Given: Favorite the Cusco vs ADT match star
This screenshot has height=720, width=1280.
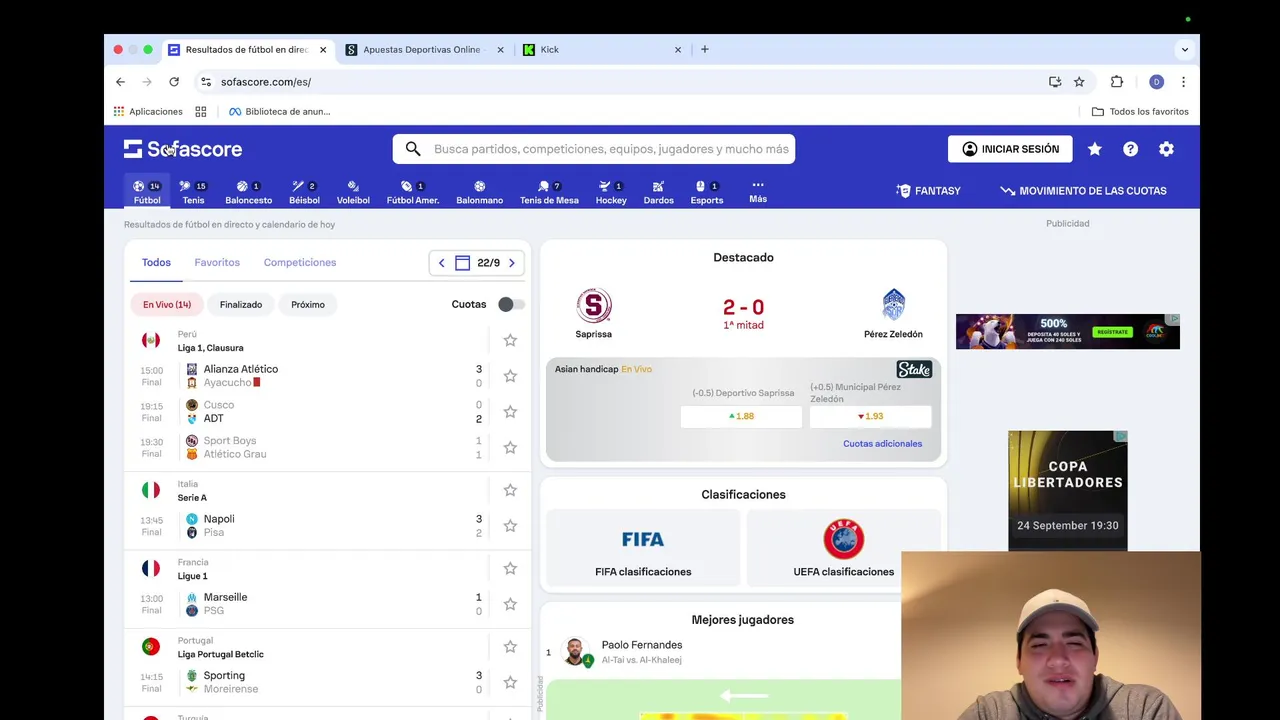Looking at the screenshot, I should [510, 412].
